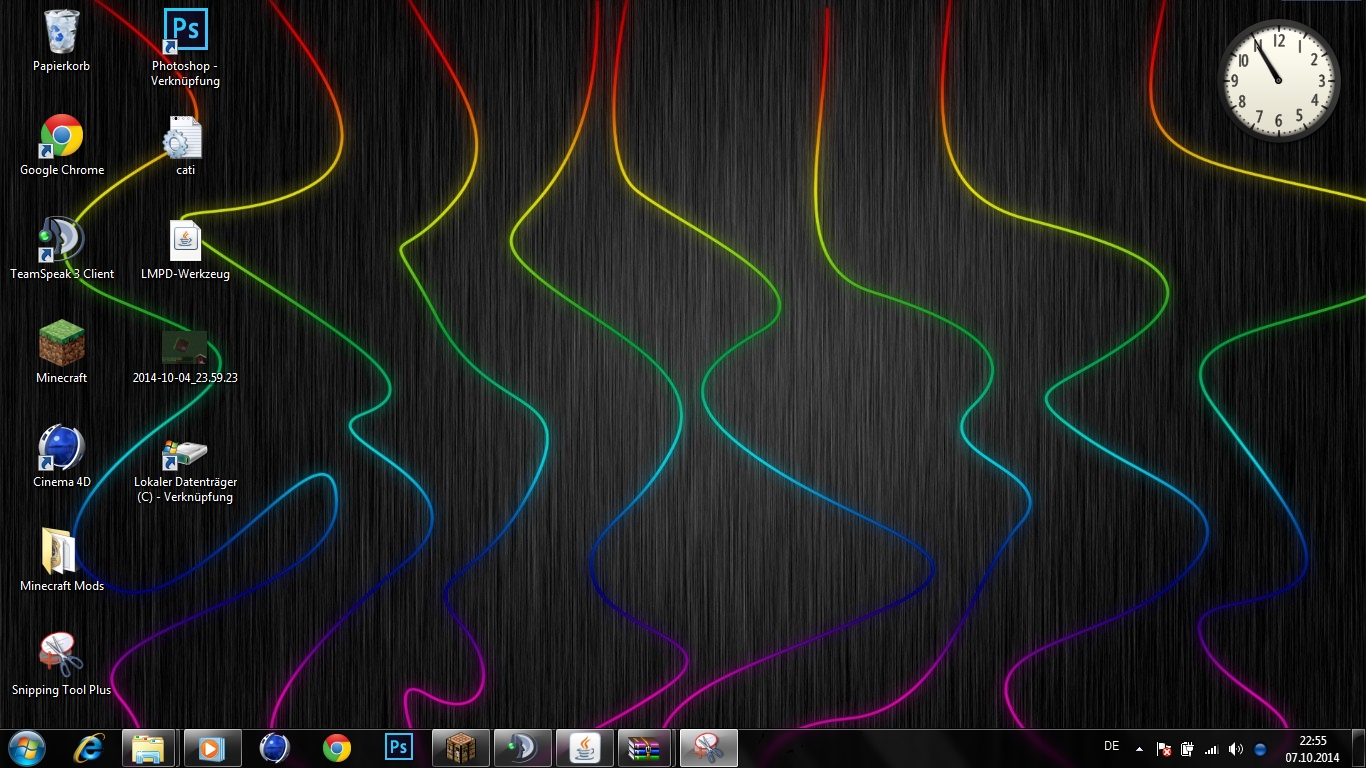Launch Internet Explorer from the taskbar

[89, 748]
